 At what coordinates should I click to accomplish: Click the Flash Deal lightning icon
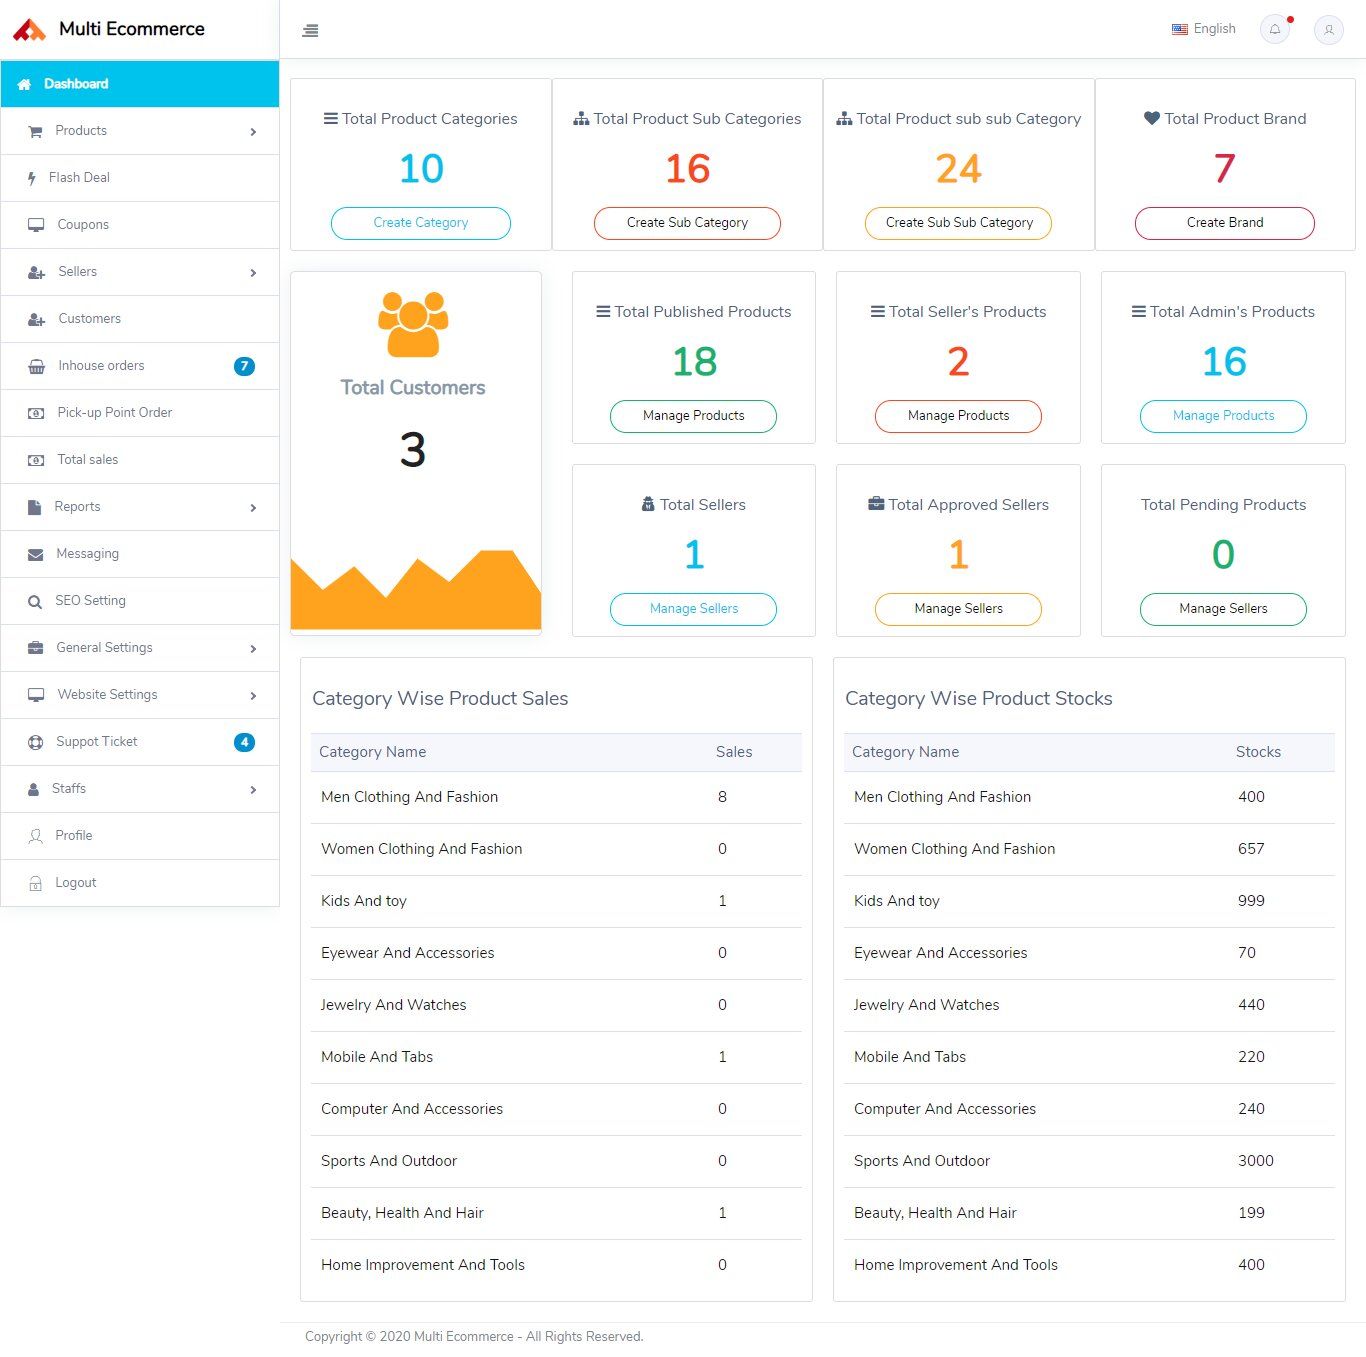tap(32, 178)
